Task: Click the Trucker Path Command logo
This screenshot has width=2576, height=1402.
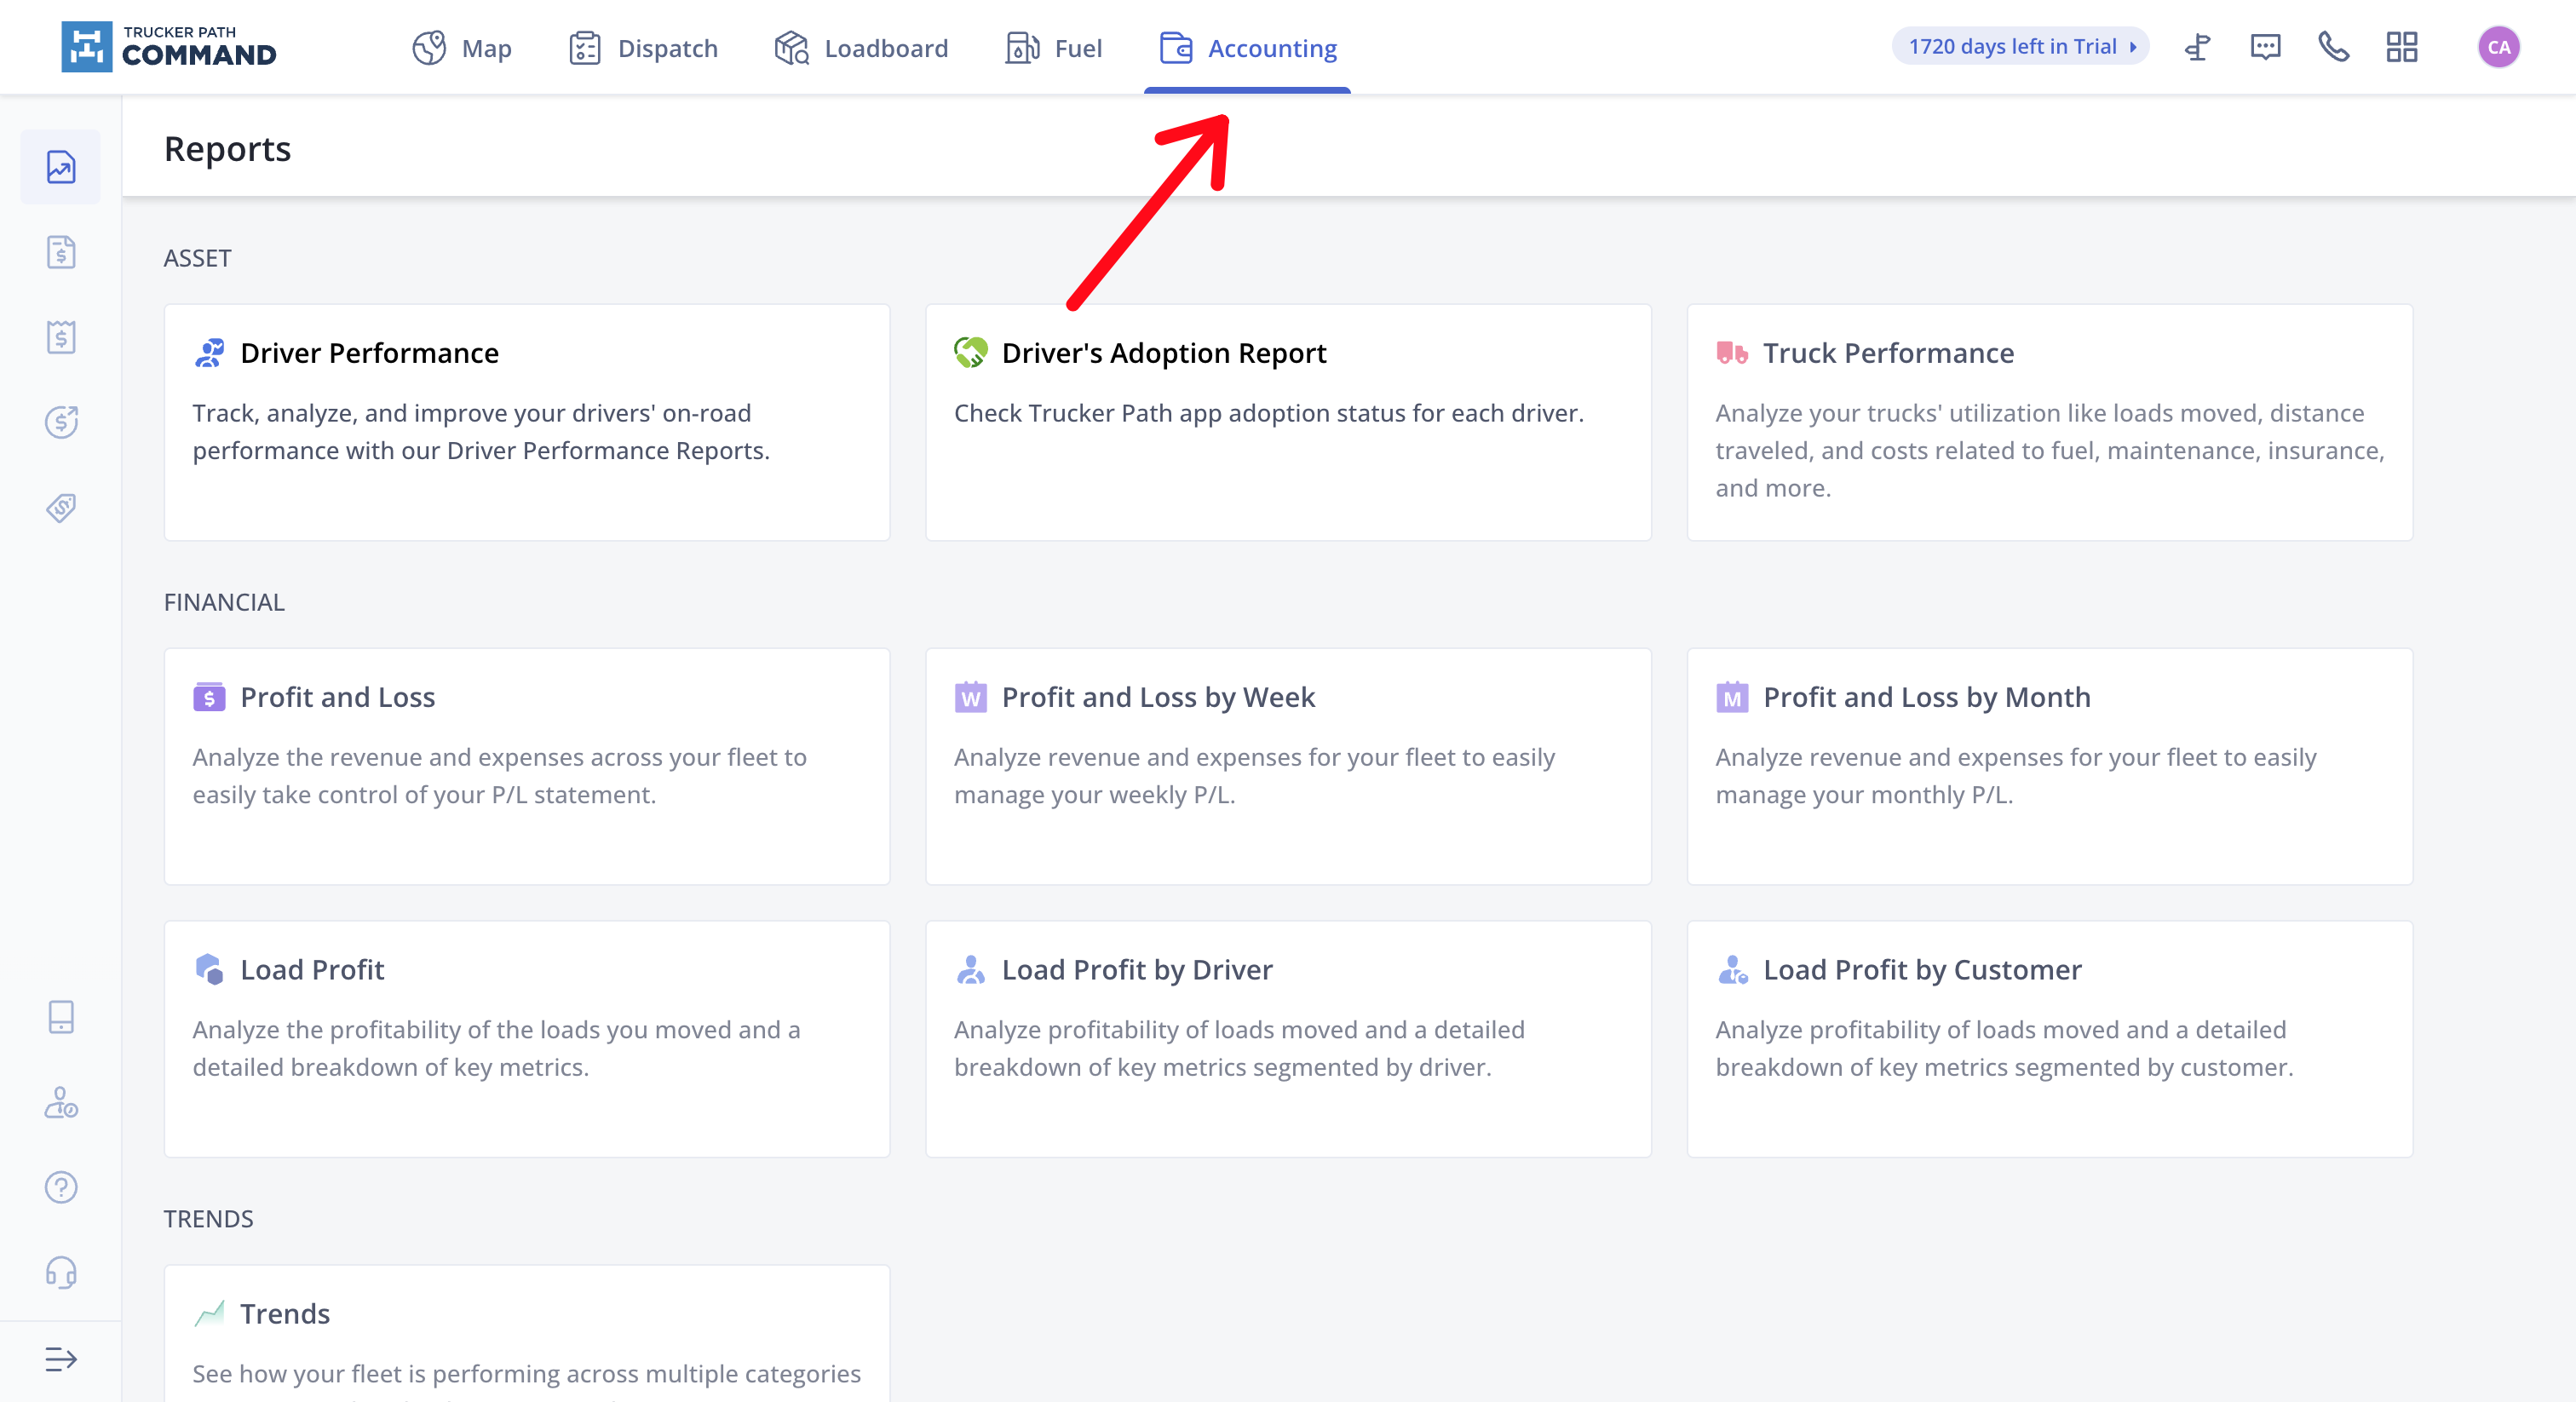Action: point(169,47)
